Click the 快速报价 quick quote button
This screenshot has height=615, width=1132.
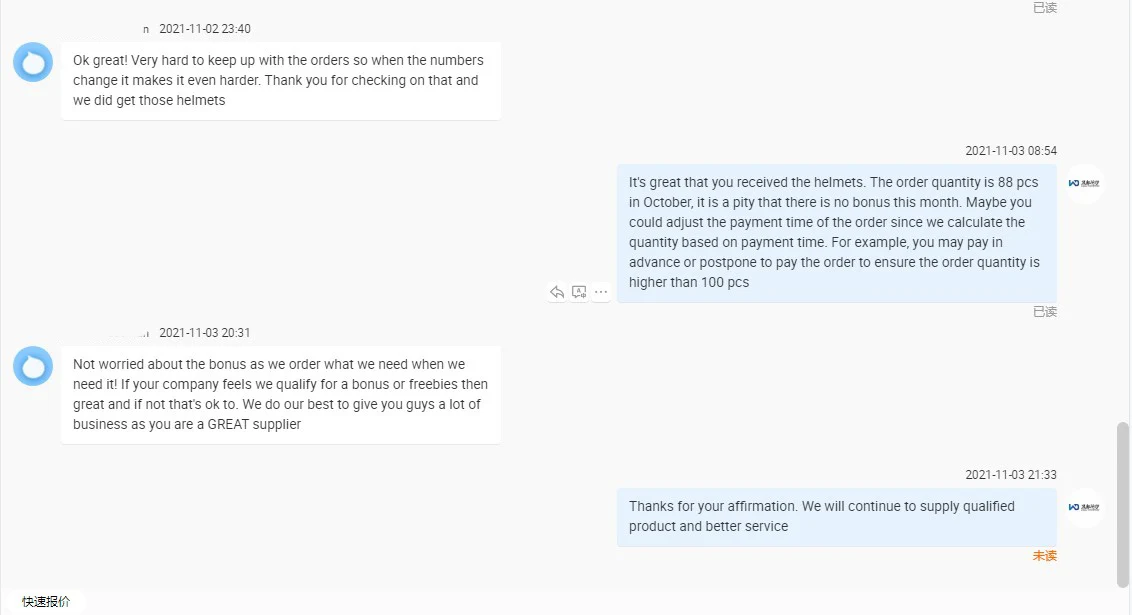tap(46, 602)
